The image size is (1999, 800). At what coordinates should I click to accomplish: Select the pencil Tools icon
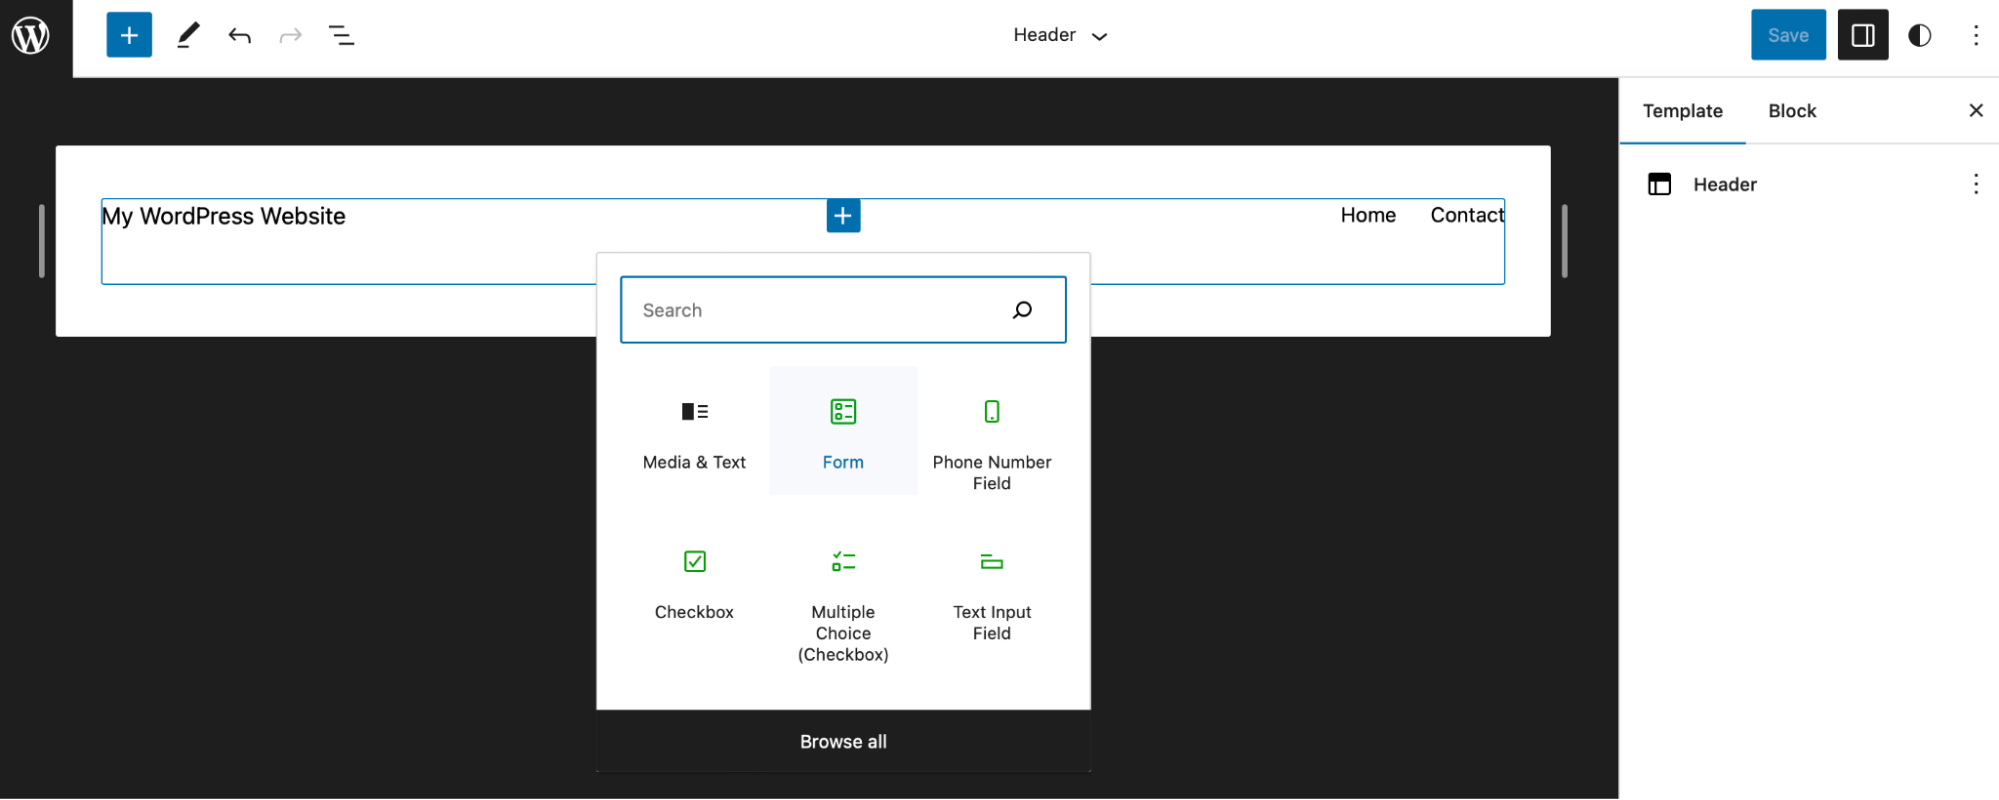pos(188,36)
